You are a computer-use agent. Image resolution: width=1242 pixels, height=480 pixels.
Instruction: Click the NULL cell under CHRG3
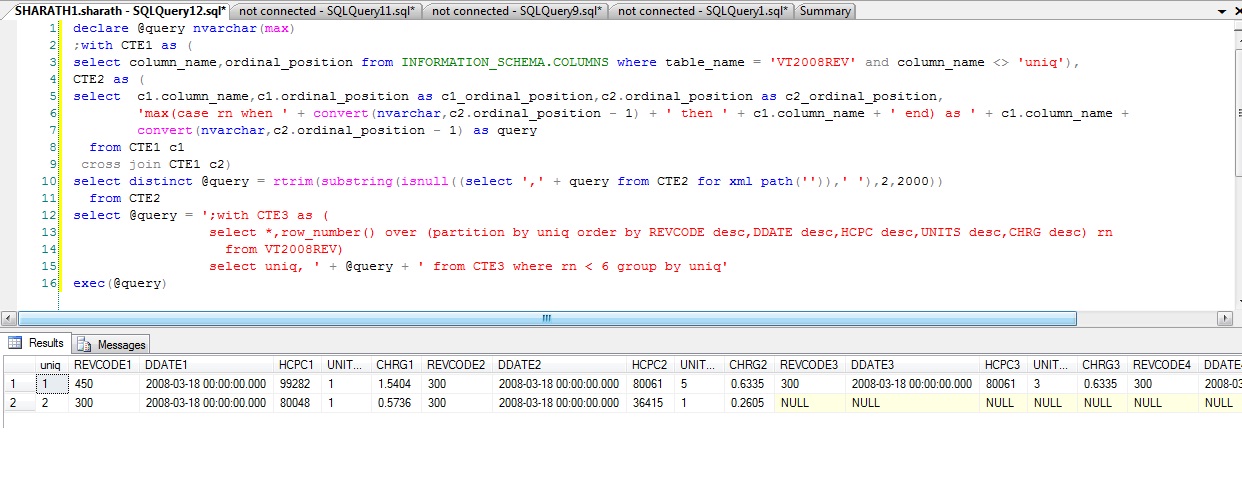click(x=1103, y=402)
